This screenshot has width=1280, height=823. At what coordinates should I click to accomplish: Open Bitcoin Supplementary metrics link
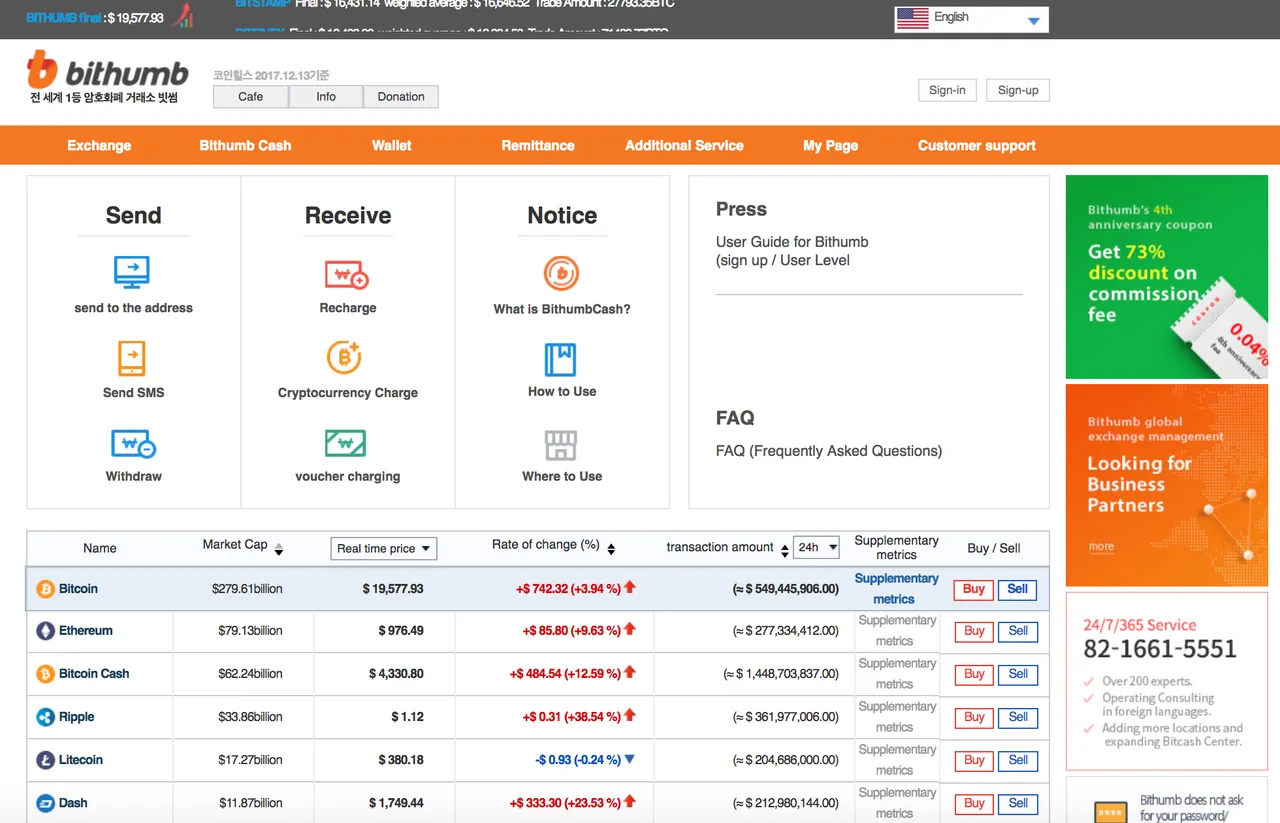[896, 589]
